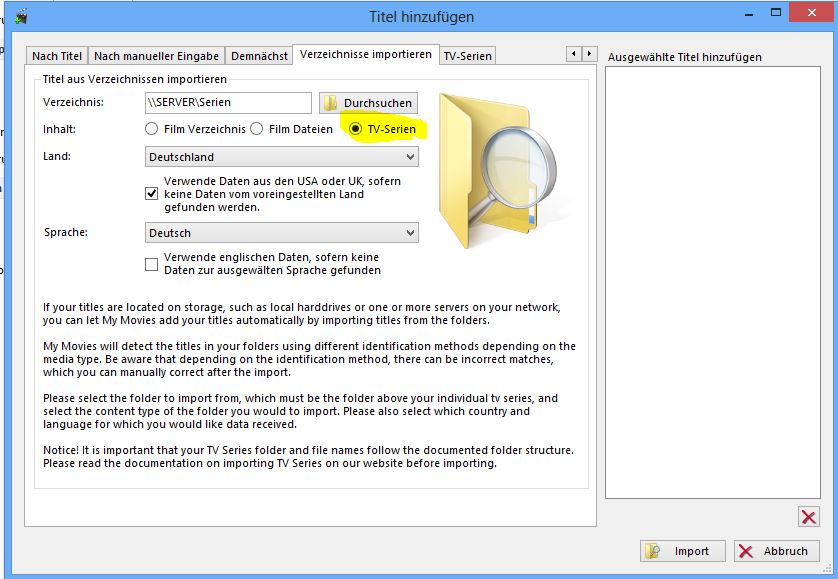Image resolution: width=838 pixels, height=579 pixels.
Task: Expand the Sprache dropdown showing Deutsch
Action: point(281,233)
